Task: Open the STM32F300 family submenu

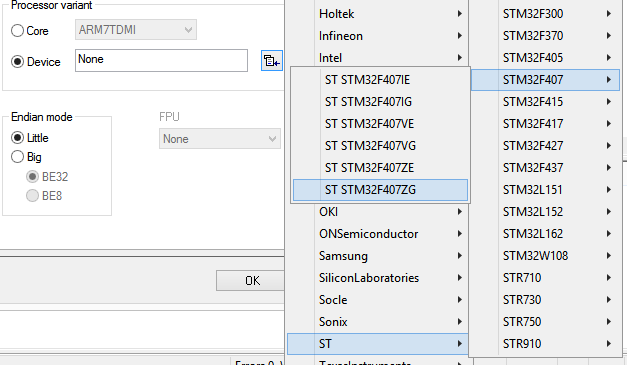Action: (545, 14)
